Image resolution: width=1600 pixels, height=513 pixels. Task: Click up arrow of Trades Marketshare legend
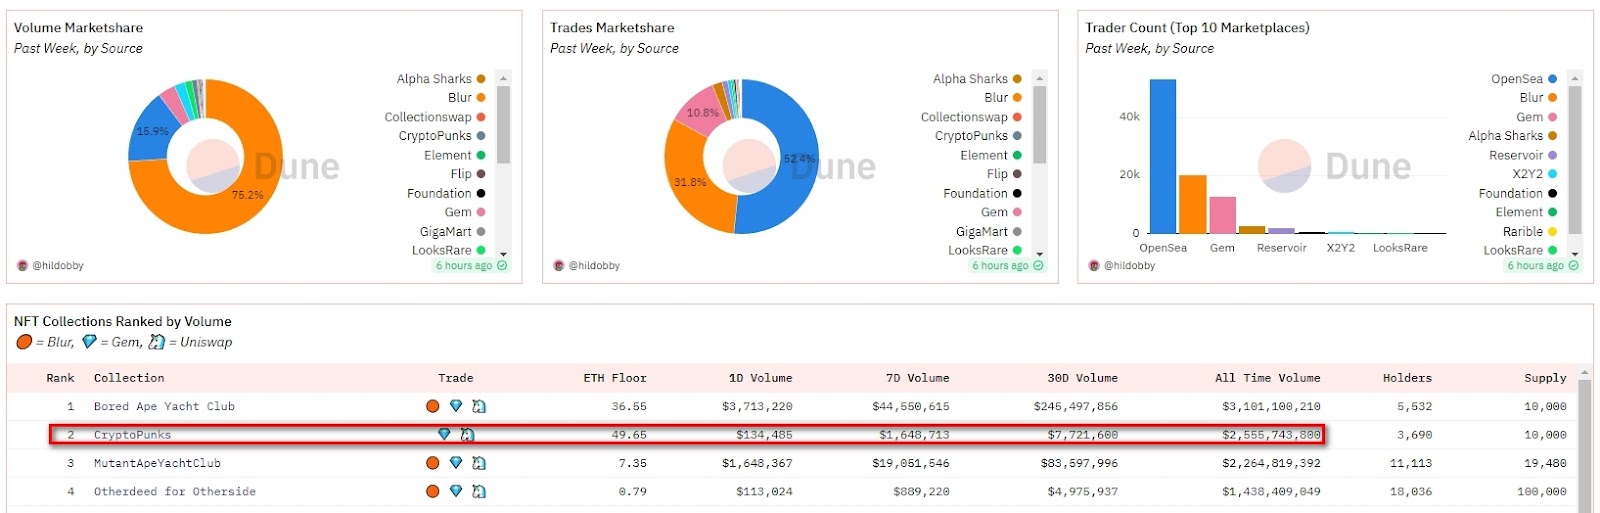(x=1039, y=78)
